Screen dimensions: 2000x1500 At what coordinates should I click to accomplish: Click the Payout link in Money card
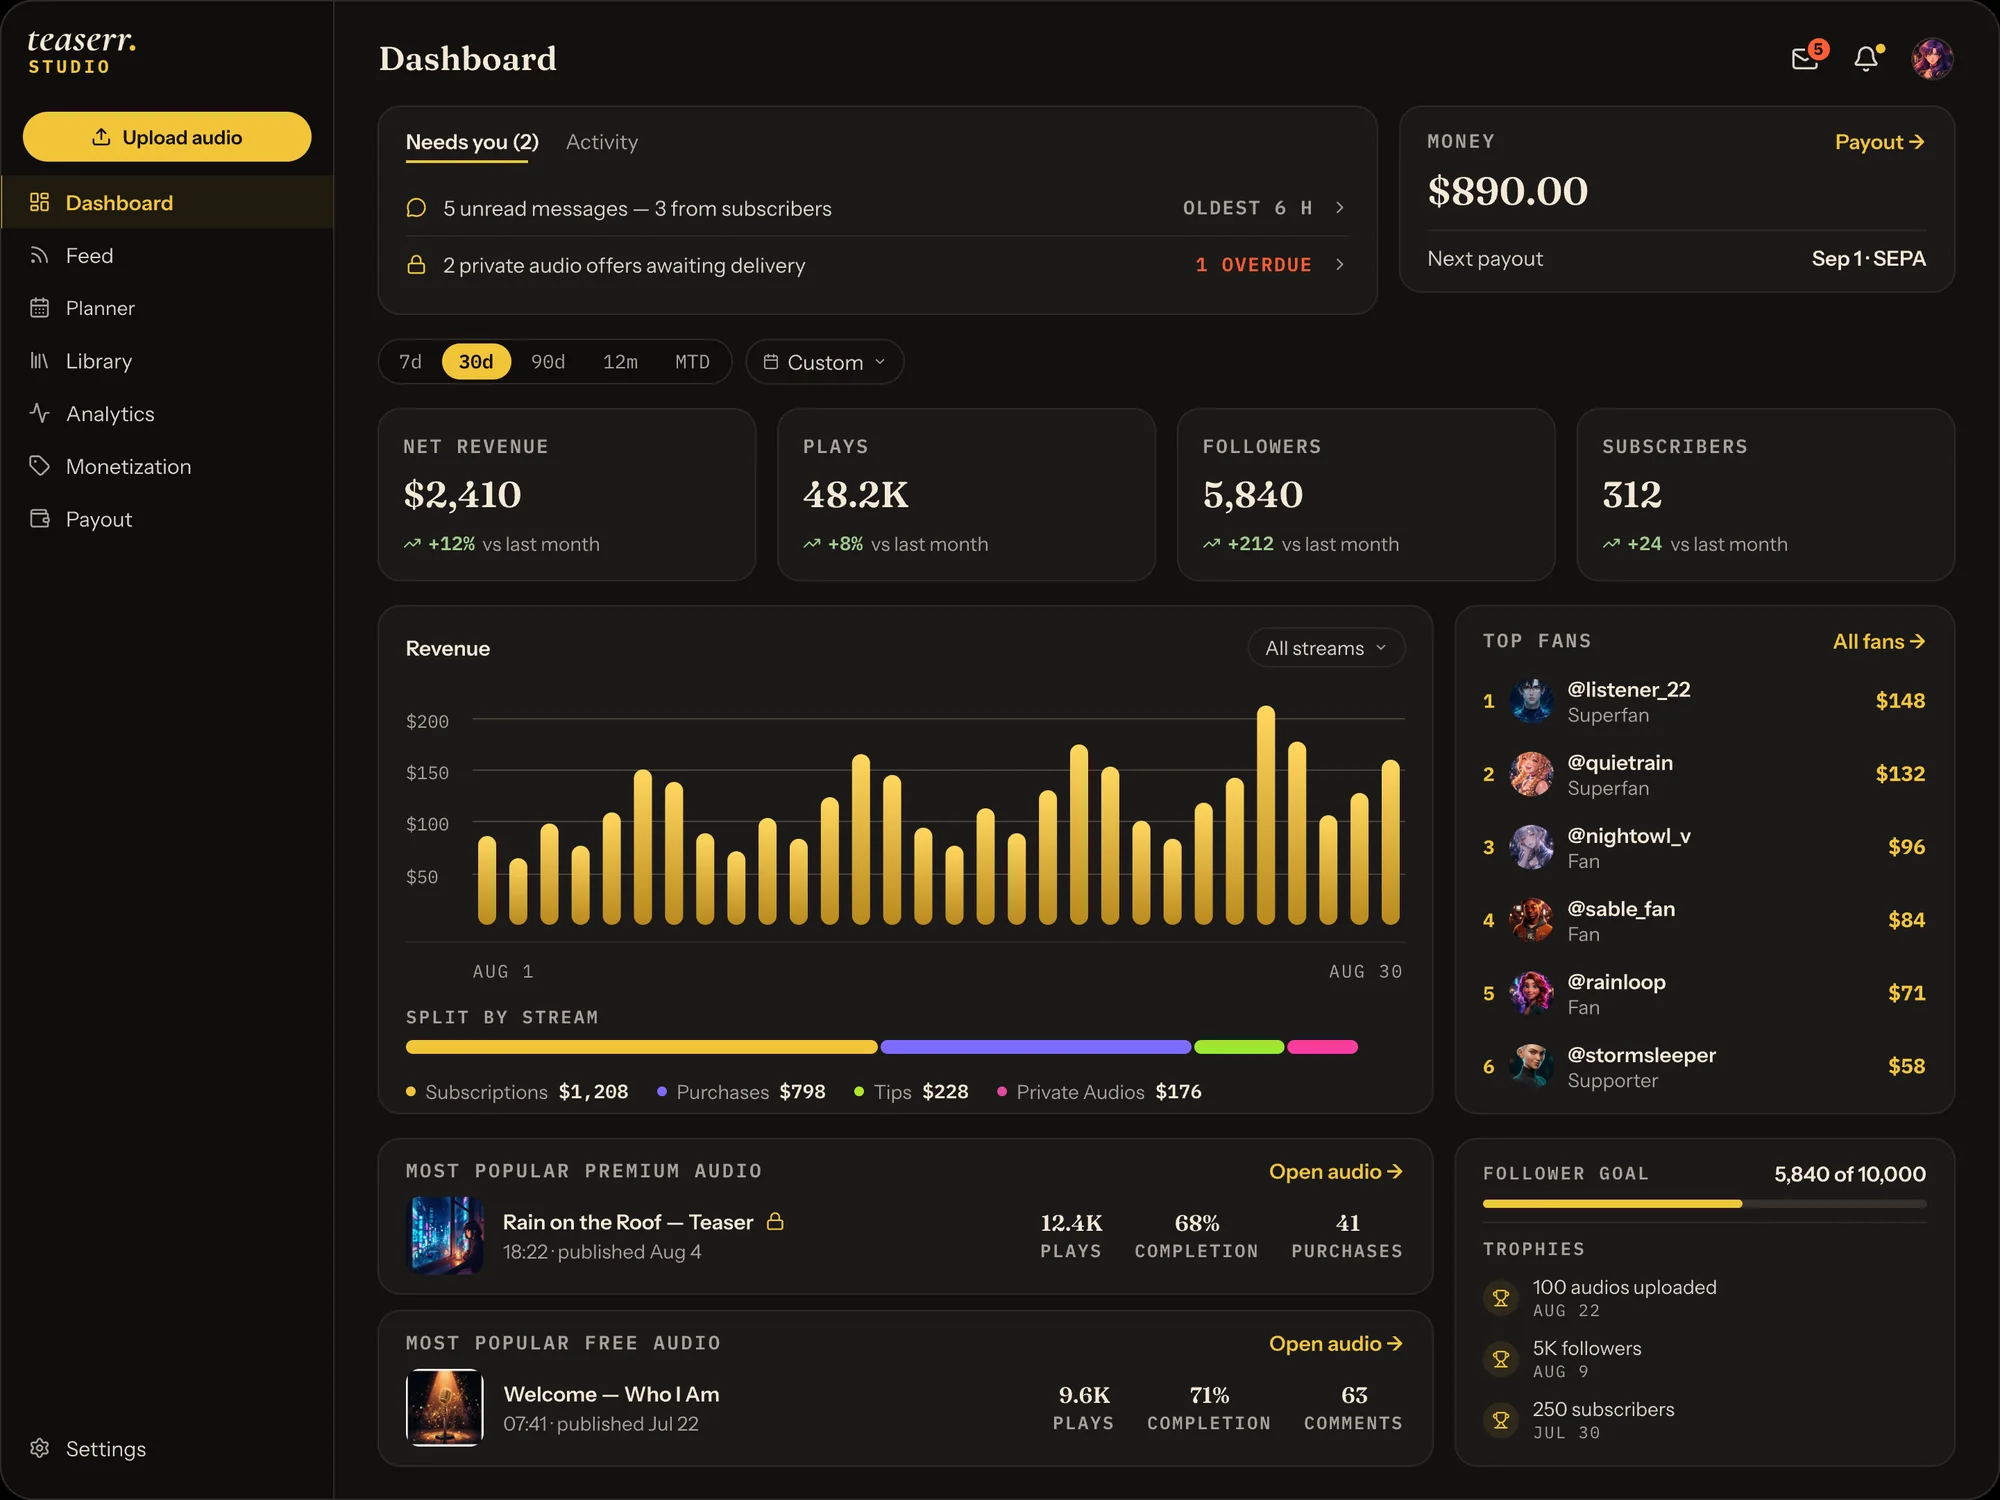pyautogui.click(x=1879, y=142)
